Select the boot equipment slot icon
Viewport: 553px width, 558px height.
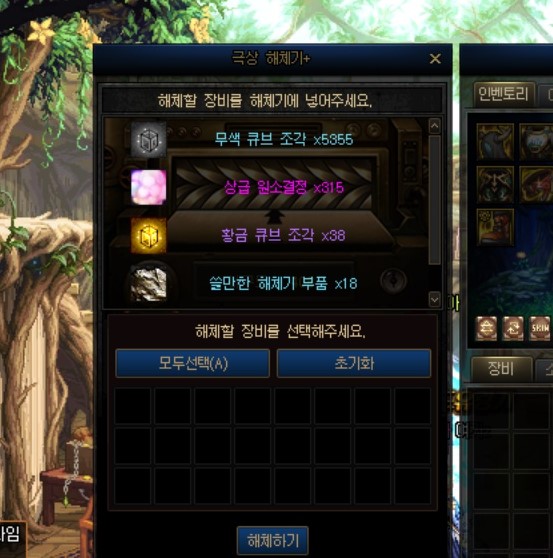coord(495,227)
